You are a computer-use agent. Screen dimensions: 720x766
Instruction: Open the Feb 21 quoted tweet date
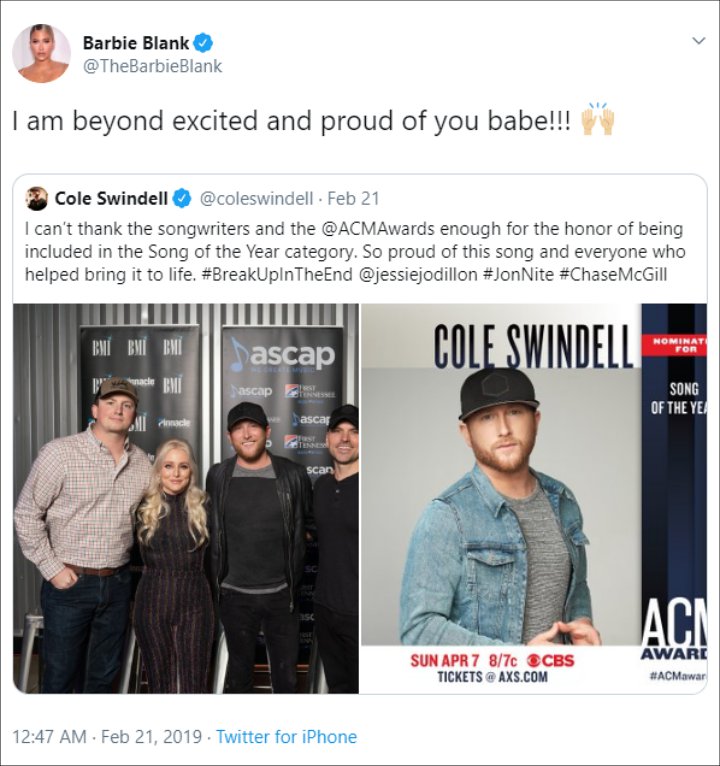click(x=353, y=199)
